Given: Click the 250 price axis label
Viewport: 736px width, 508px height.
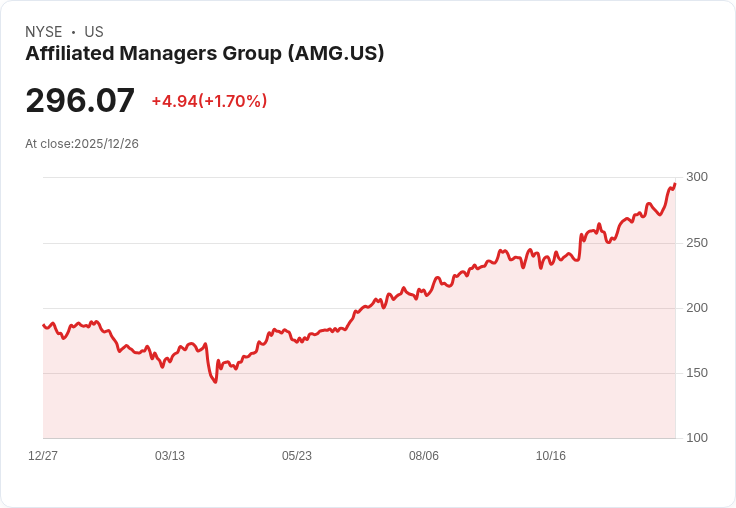Looking at the screenshot, I should coord(697,243).
